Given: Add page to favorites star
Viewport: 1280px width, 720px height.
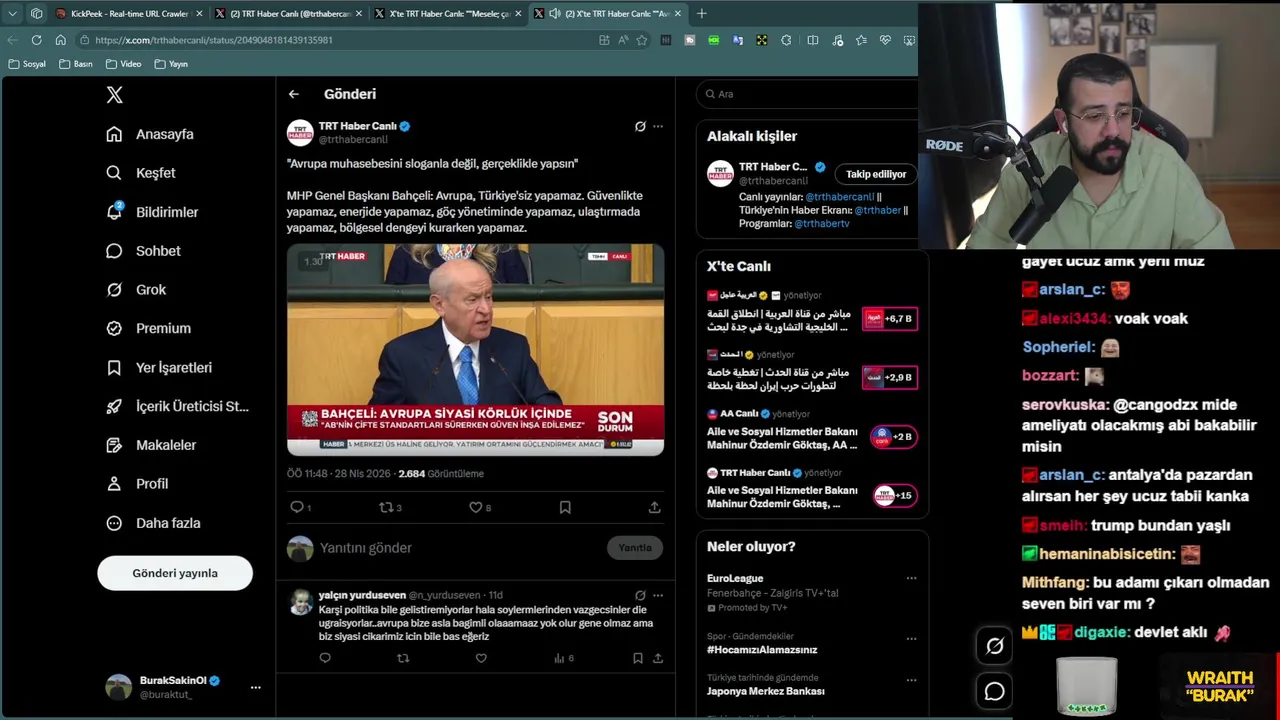Looking at the screenshot, I should [x=642, y=40].
